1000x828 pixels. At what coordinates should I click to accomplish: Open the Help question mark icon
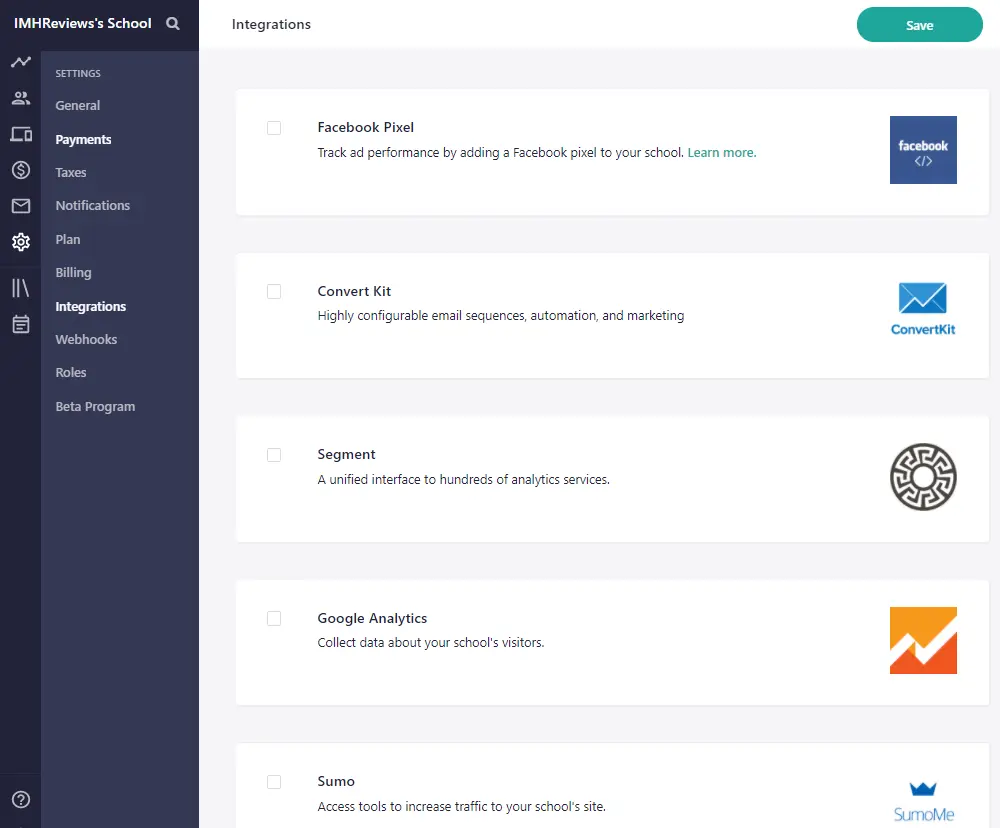pyautogui.click(x=21, y=799)
